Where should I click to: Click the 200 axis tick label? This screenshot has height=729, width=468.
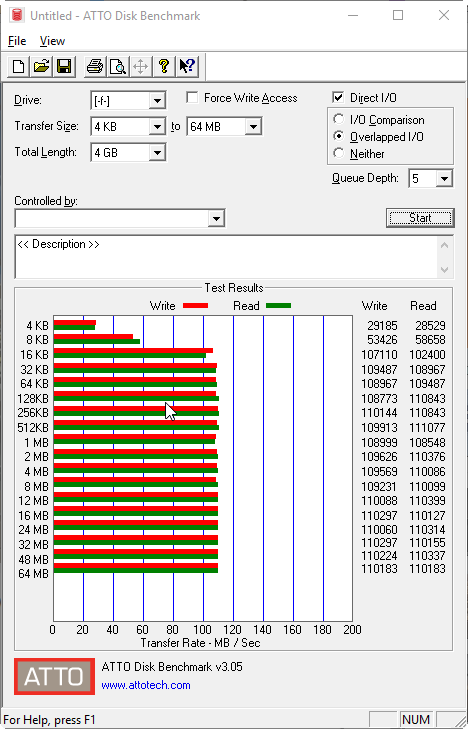[x=352, y=630]
